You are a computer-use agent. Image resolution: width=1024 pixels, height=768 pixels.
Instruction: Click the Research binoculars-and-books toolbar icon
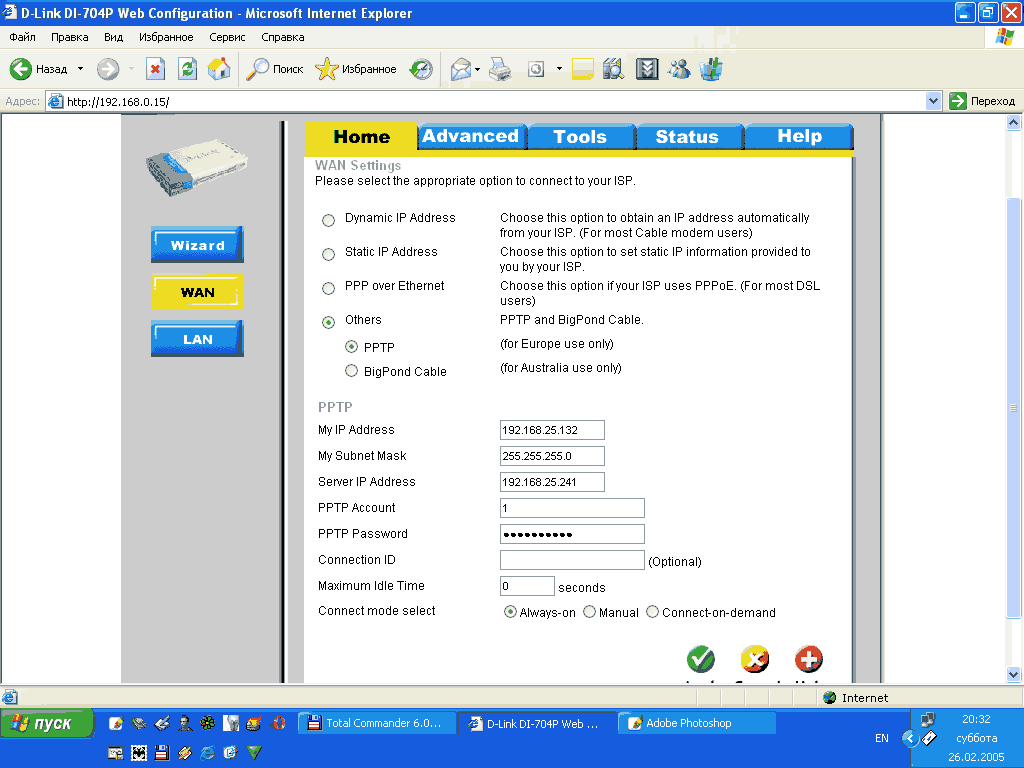coord(613,69)
